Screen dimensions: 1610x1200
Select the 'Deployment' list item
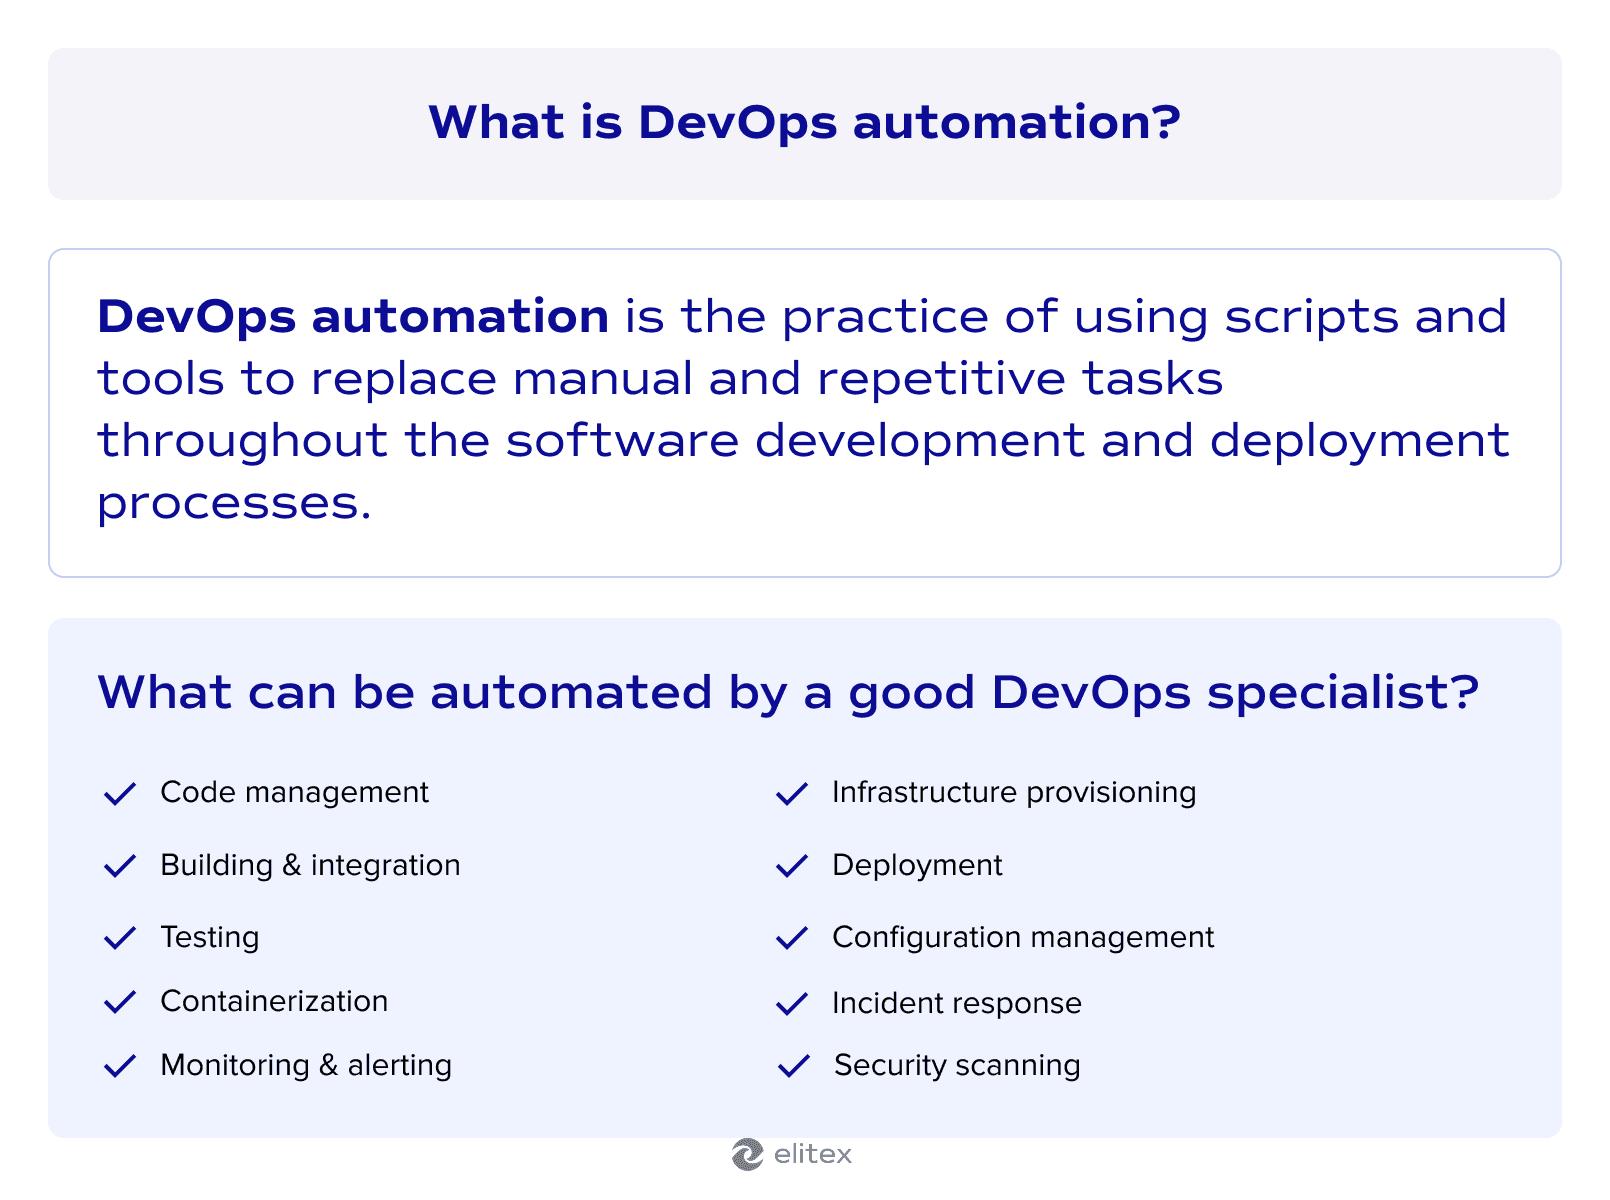click(917, 865)
